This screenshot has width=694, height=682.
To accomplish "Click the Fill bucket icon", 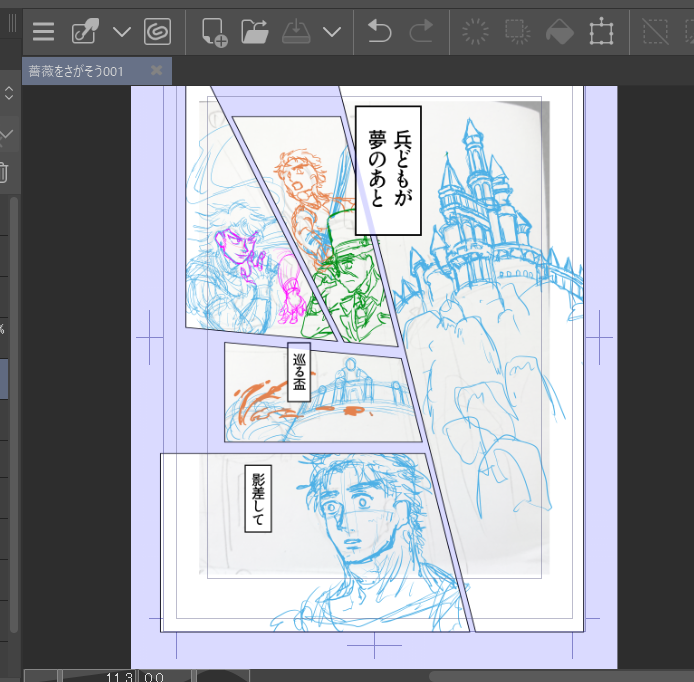I will point(559,32).
